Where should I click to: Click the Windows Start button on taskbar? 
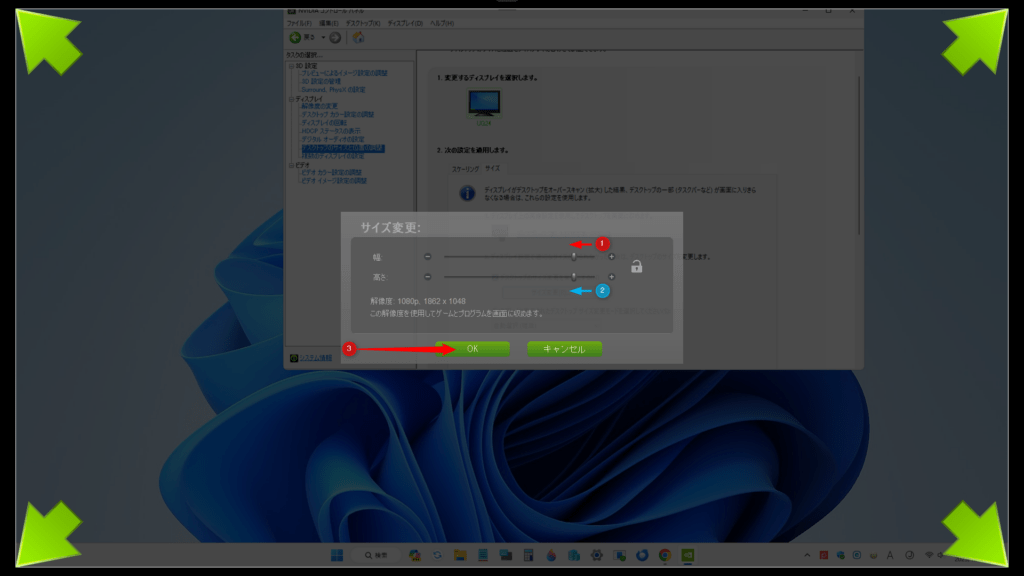coord(336,555)
